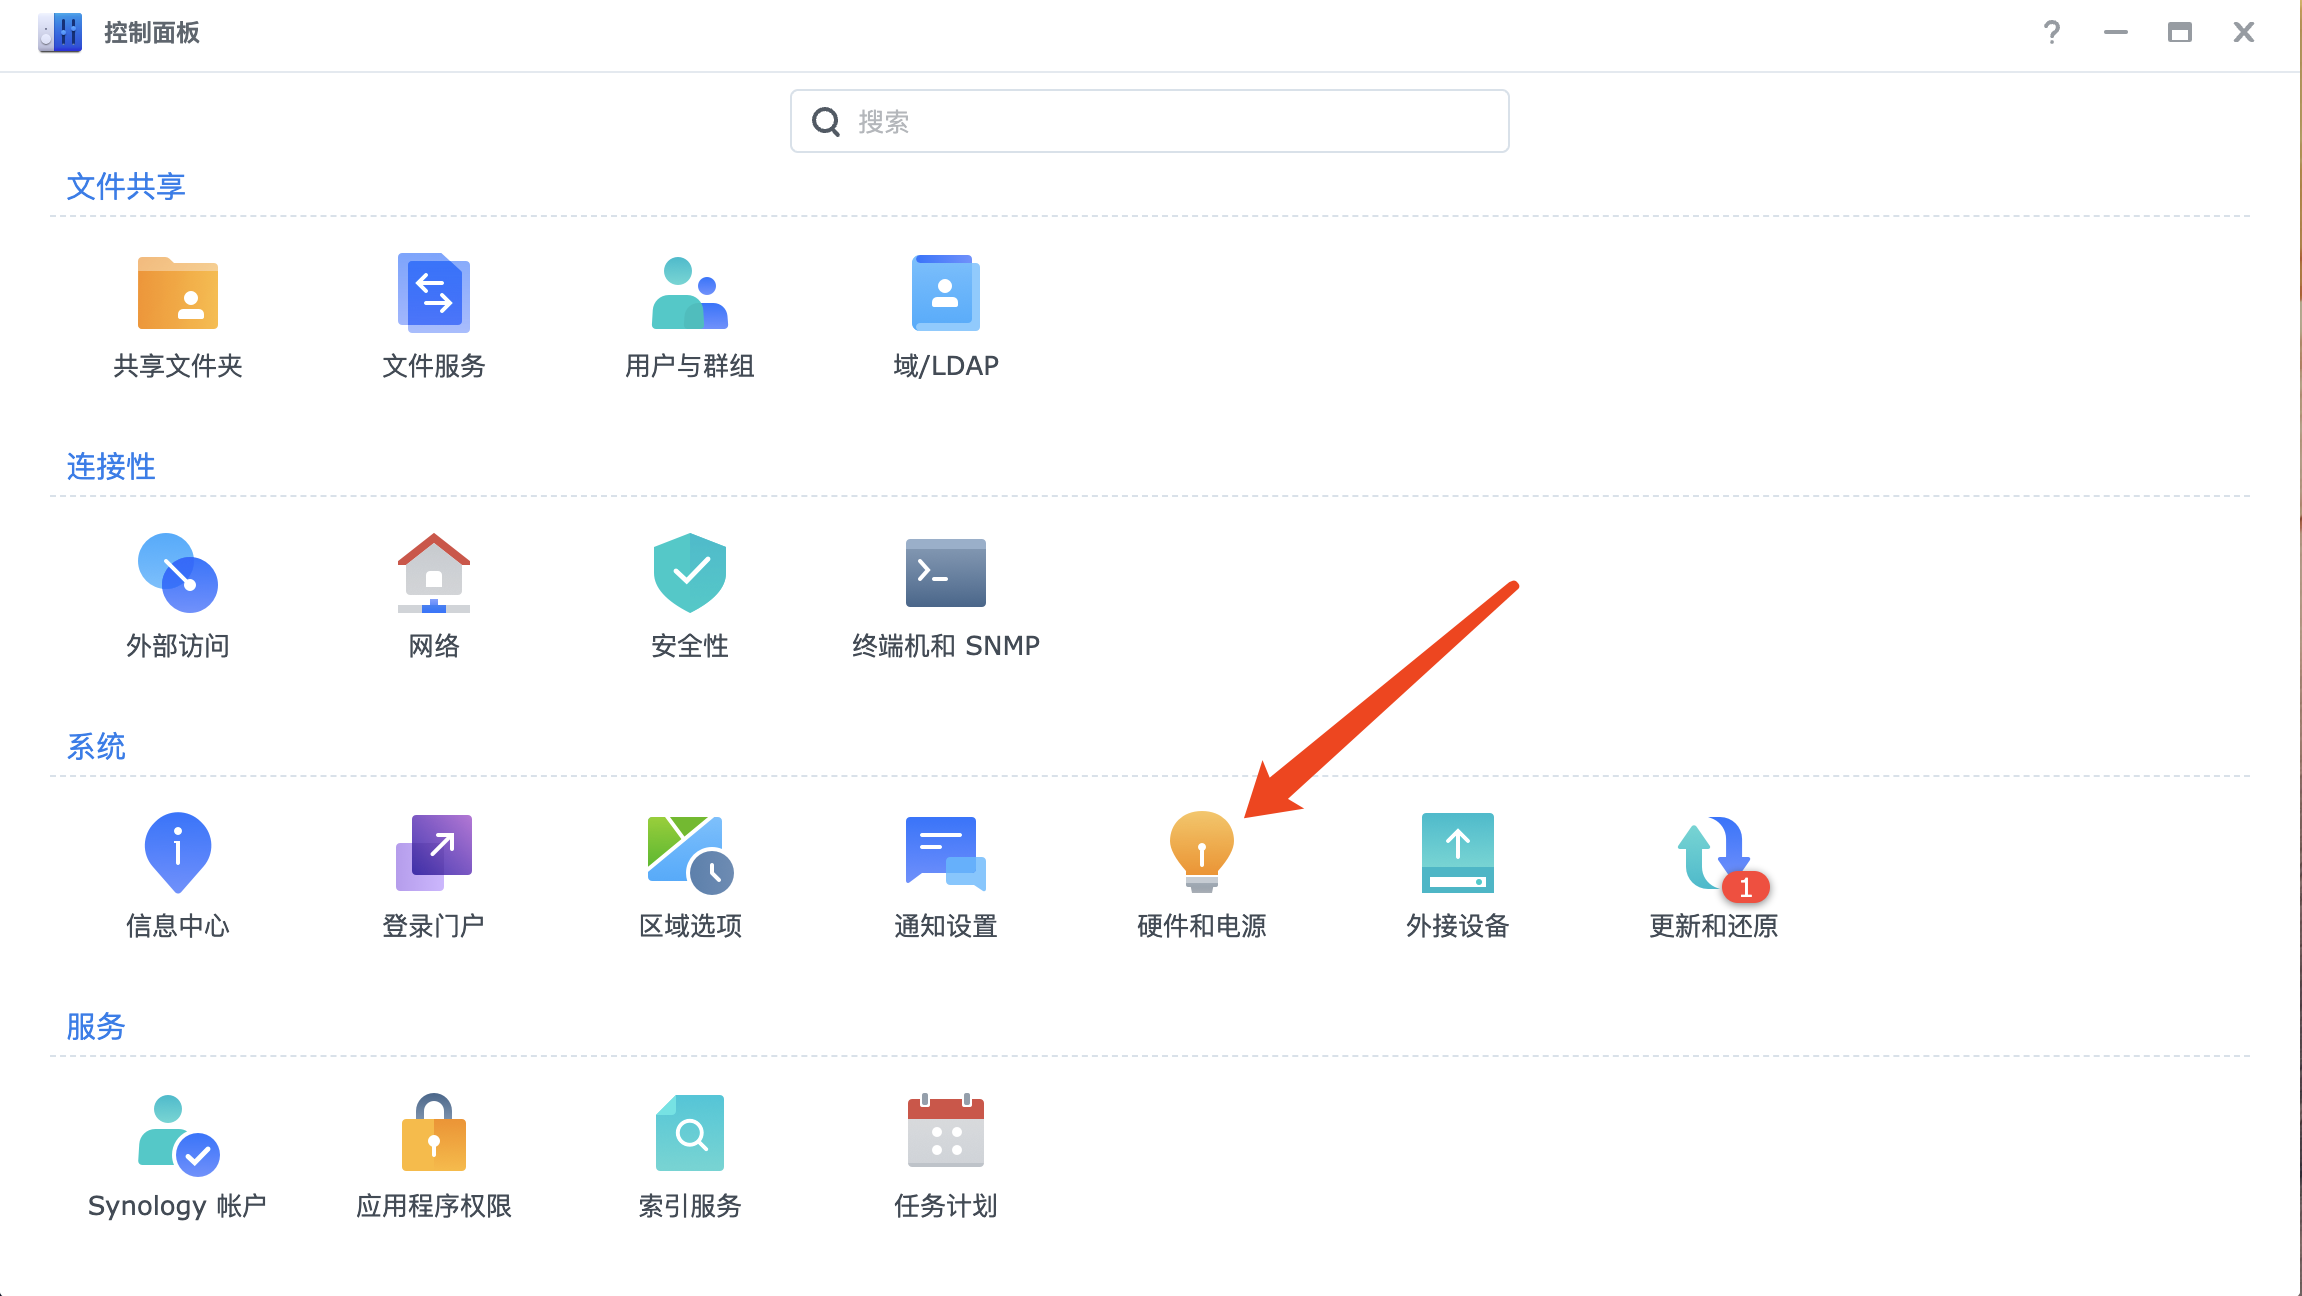Open 应用程序权限 application privileges
This screenshot has width=2302, height=1296.
point(433,1134)
